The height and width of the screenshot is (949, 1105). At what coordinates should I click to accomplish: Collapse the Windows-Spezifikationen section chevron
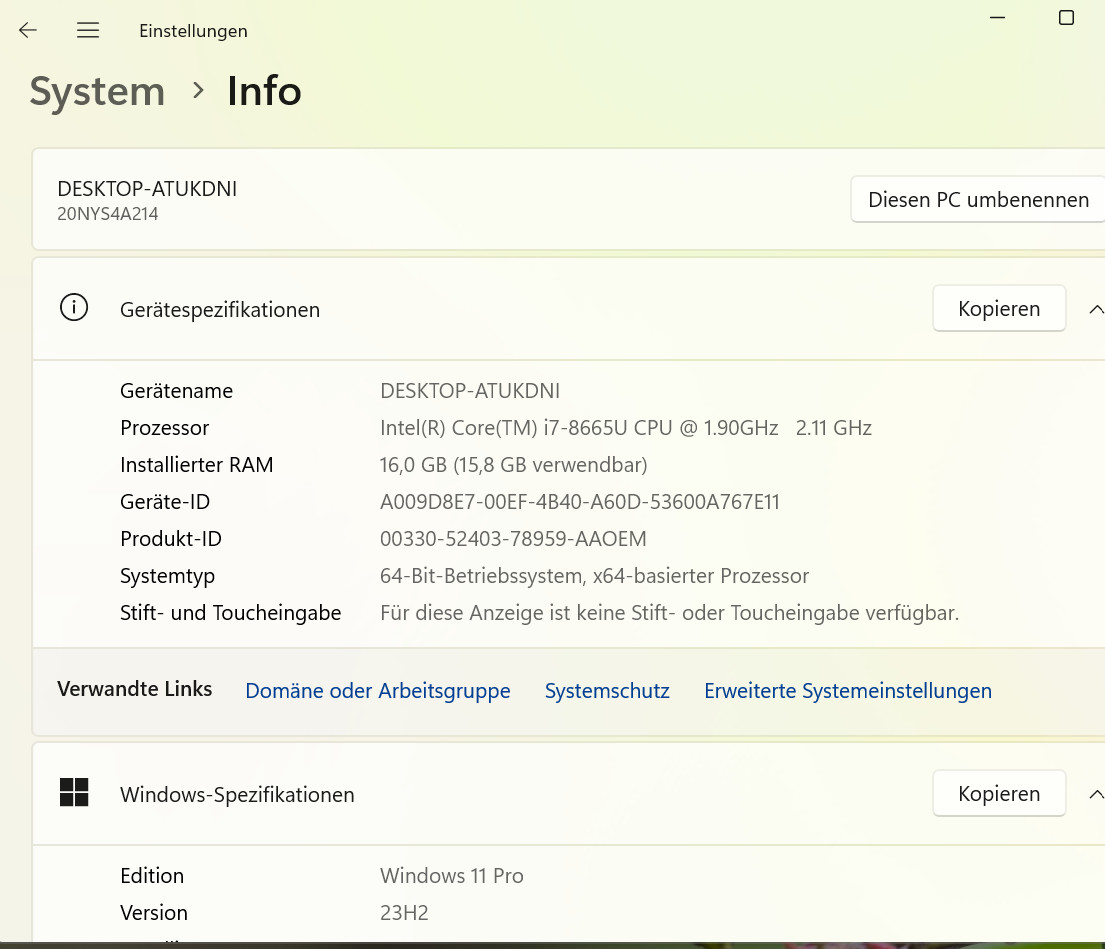pos(1096,794)
